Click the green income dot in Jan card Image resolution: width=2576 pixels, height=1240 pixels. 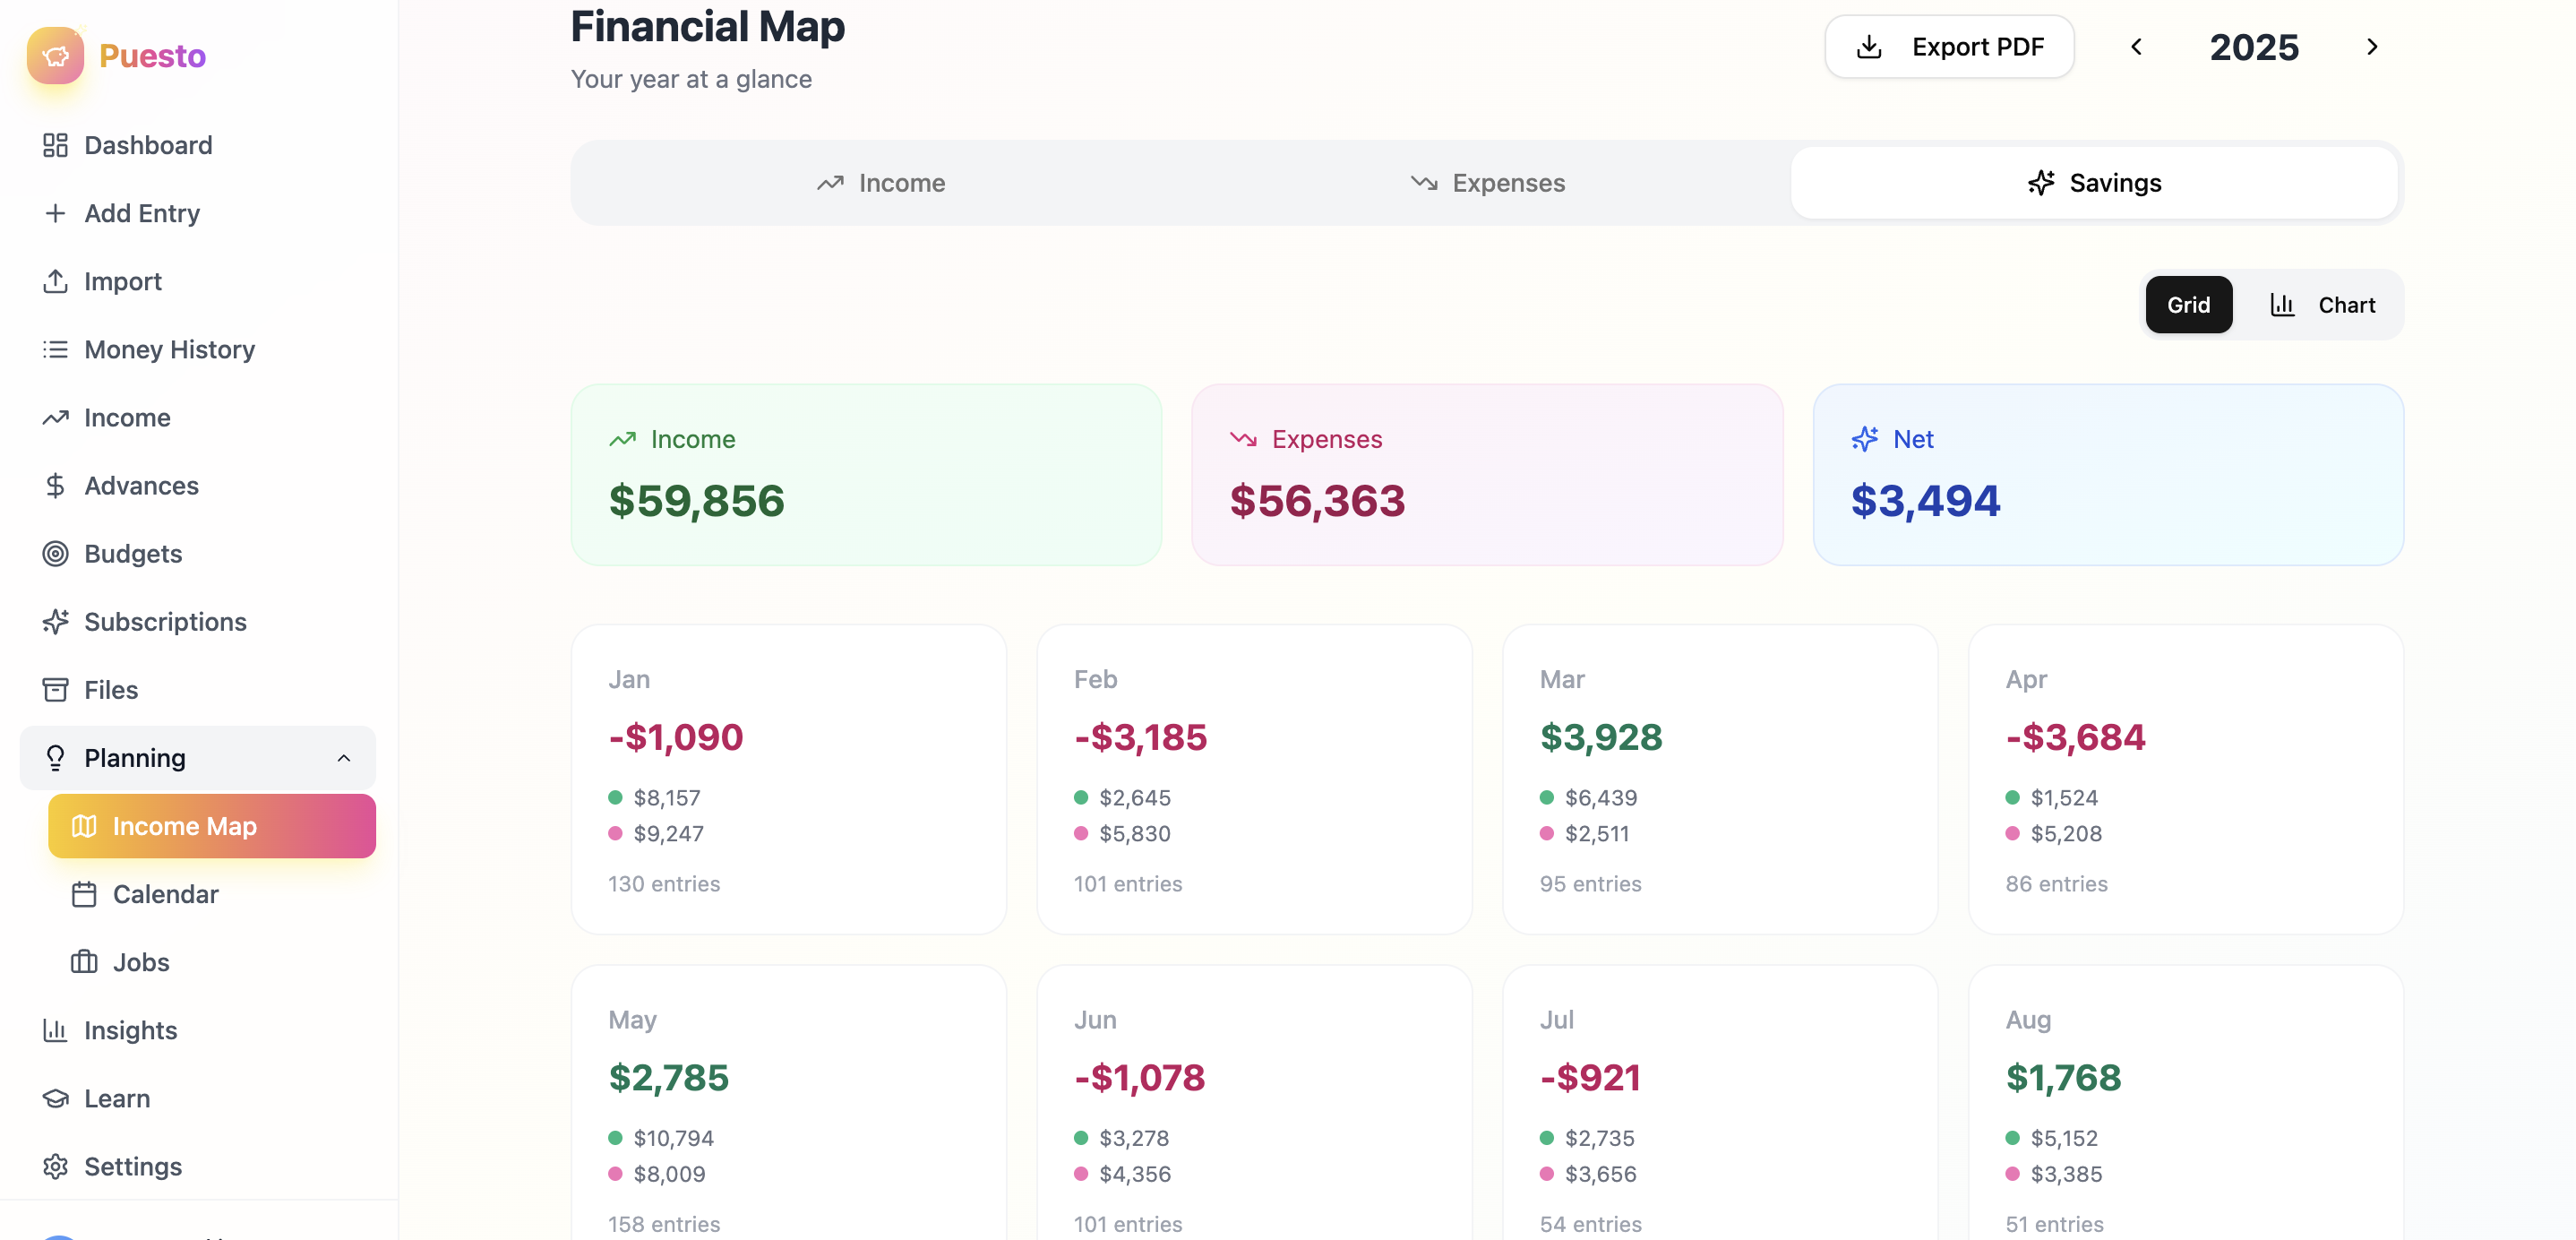[616, 797]
